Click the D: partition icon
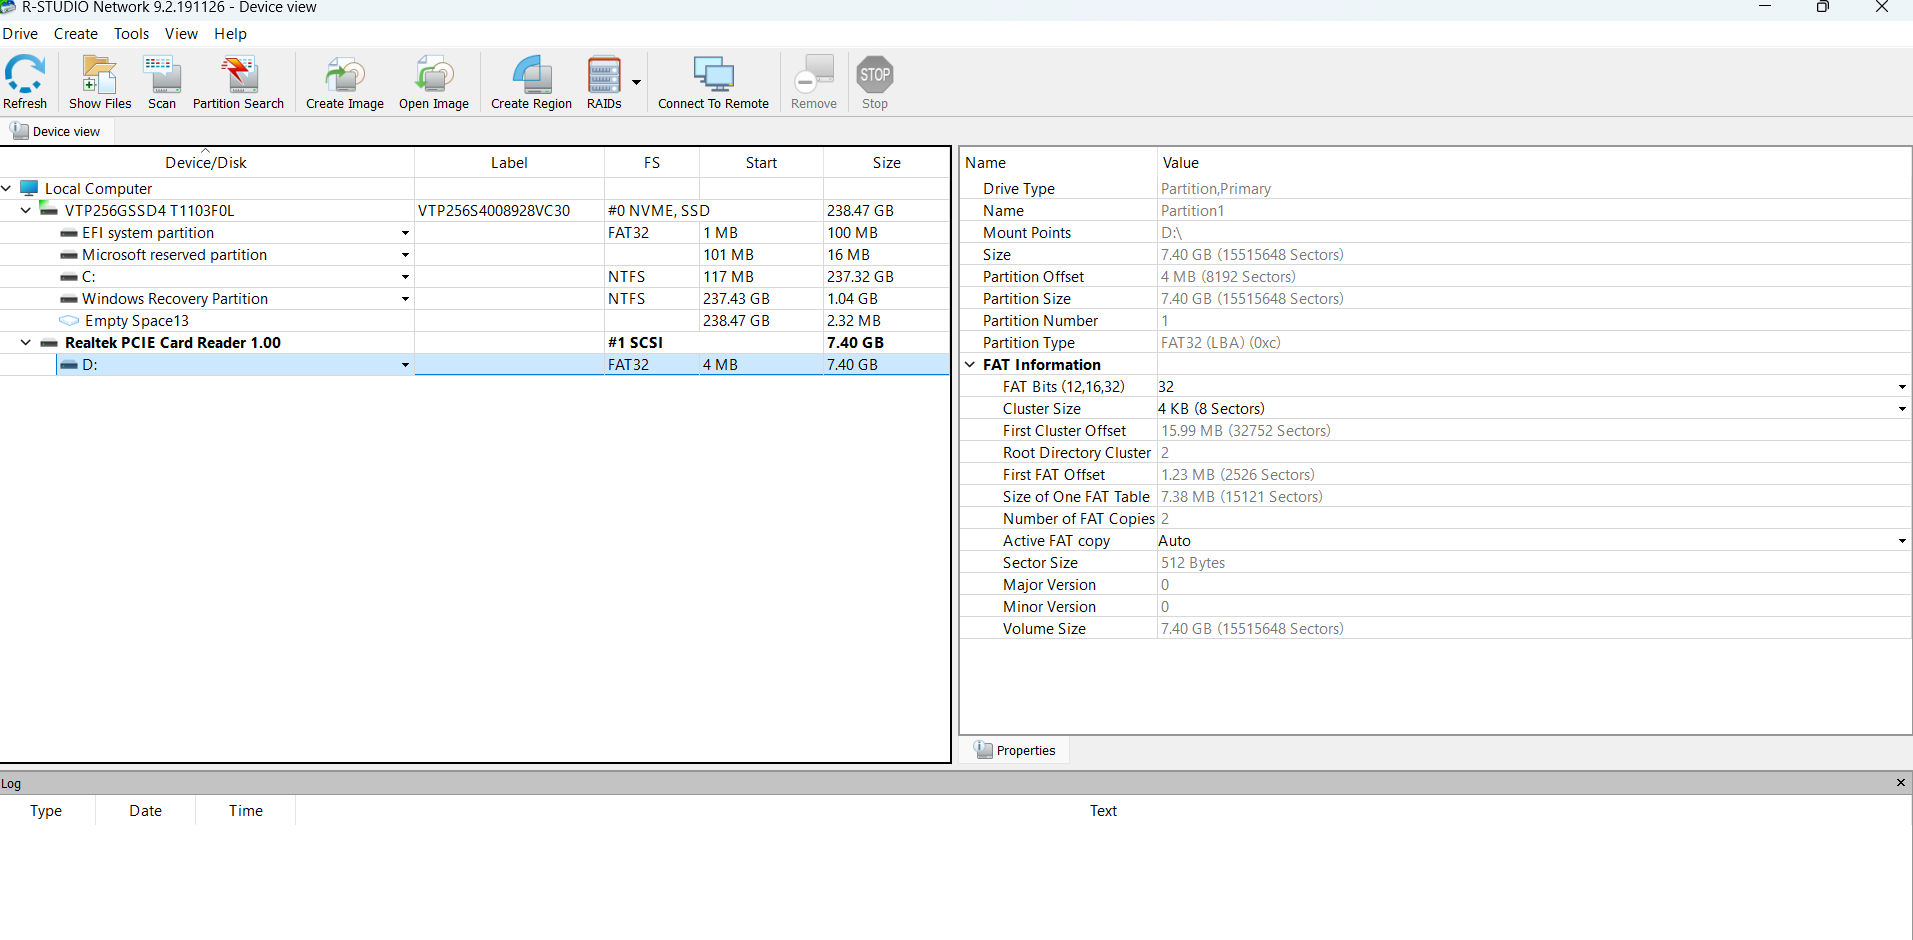1913x940 pixels. 69,365
